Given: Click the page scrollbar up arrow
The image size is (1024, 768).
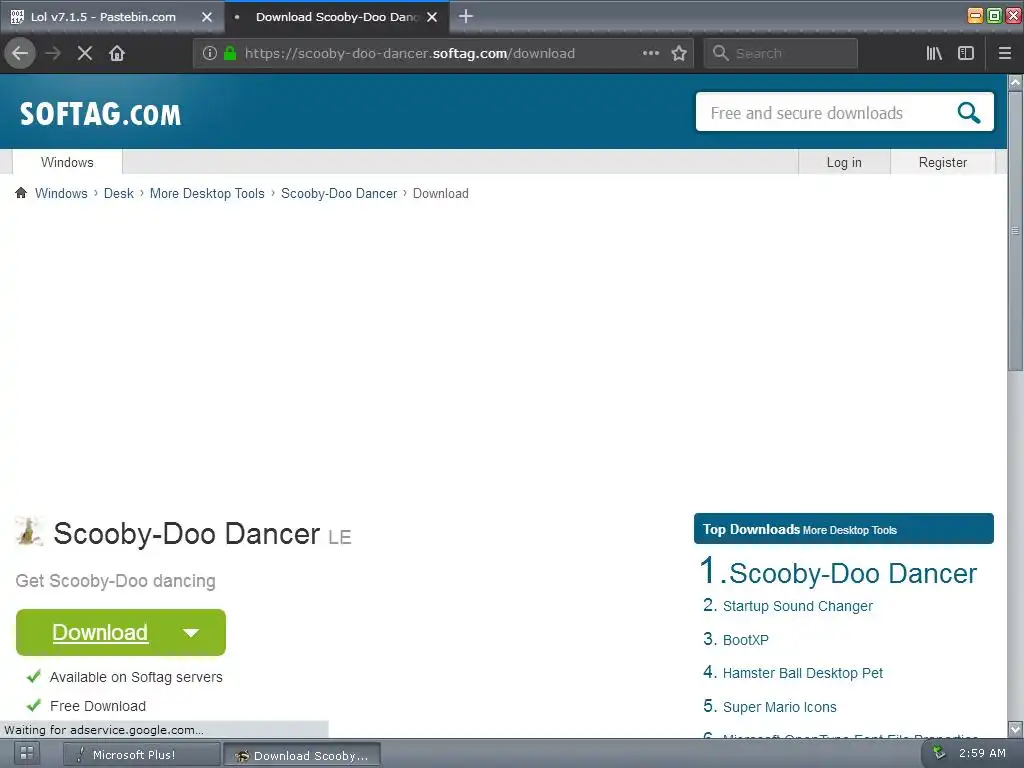Looking at the screenshot, I should (x=1015, y=82).
